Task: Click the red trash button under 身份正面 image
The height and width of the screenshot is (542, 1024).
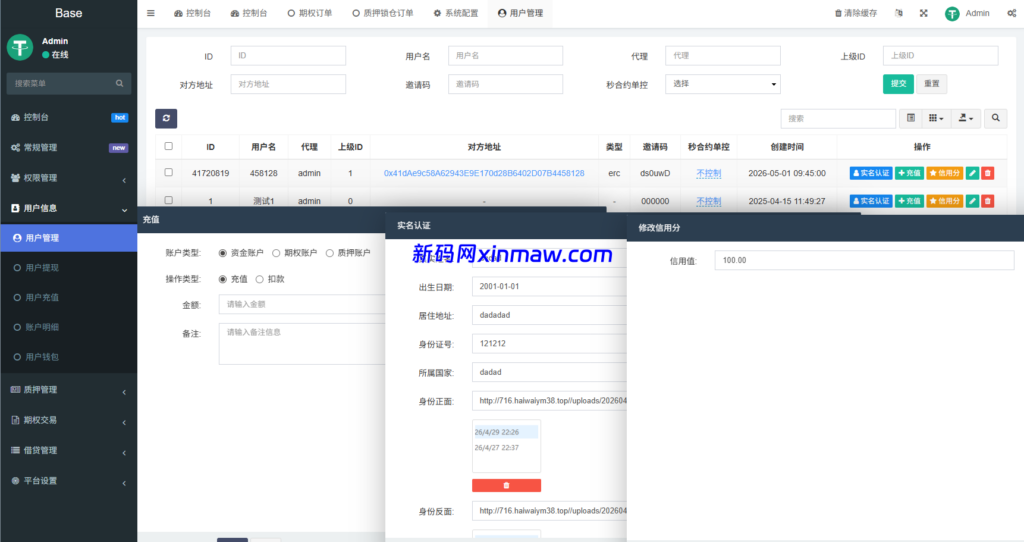Action: (506, 485)
